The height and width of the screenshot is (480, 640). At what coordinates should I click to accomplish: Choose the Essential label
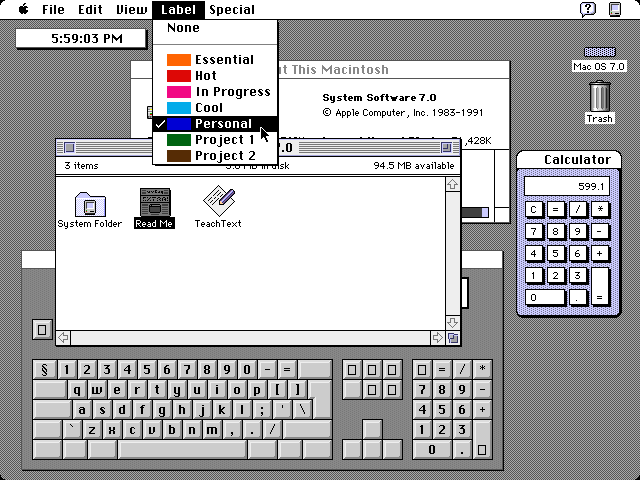pyautogui.click(x=215, y=60)
